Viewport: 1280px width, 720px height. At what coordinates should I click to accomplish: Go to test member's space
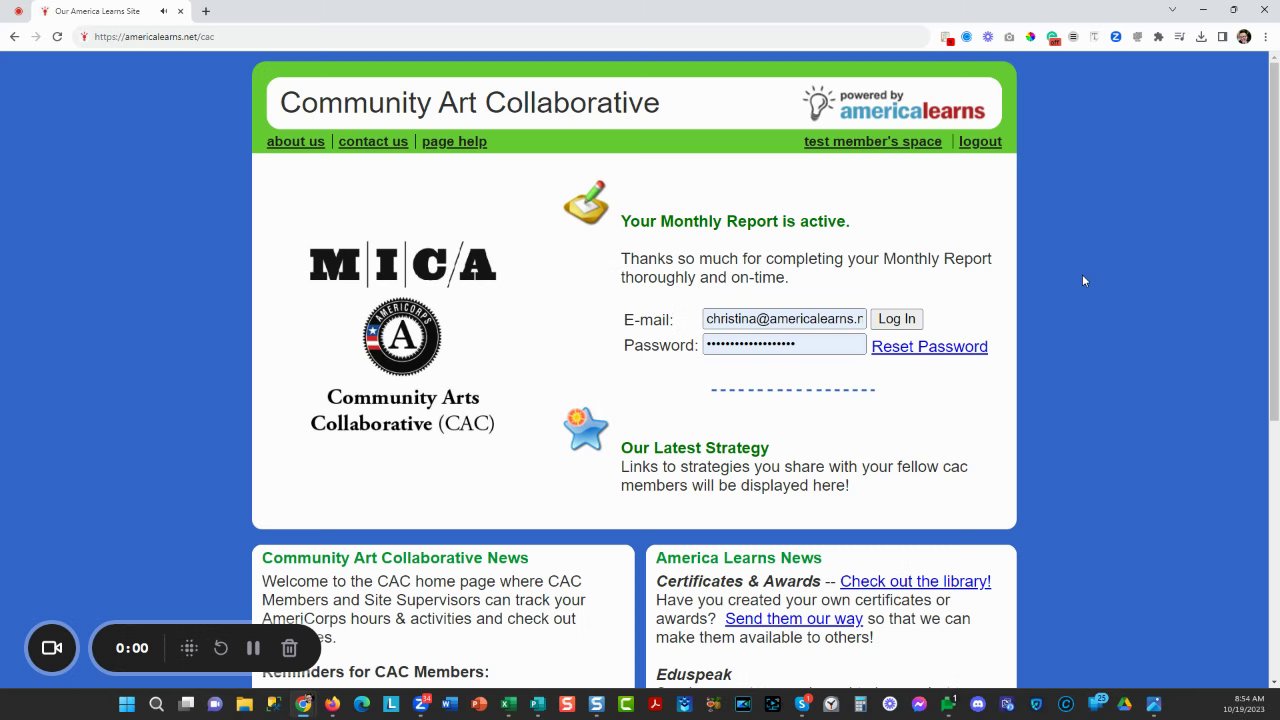pyautogui.click(x=873, y=141)
